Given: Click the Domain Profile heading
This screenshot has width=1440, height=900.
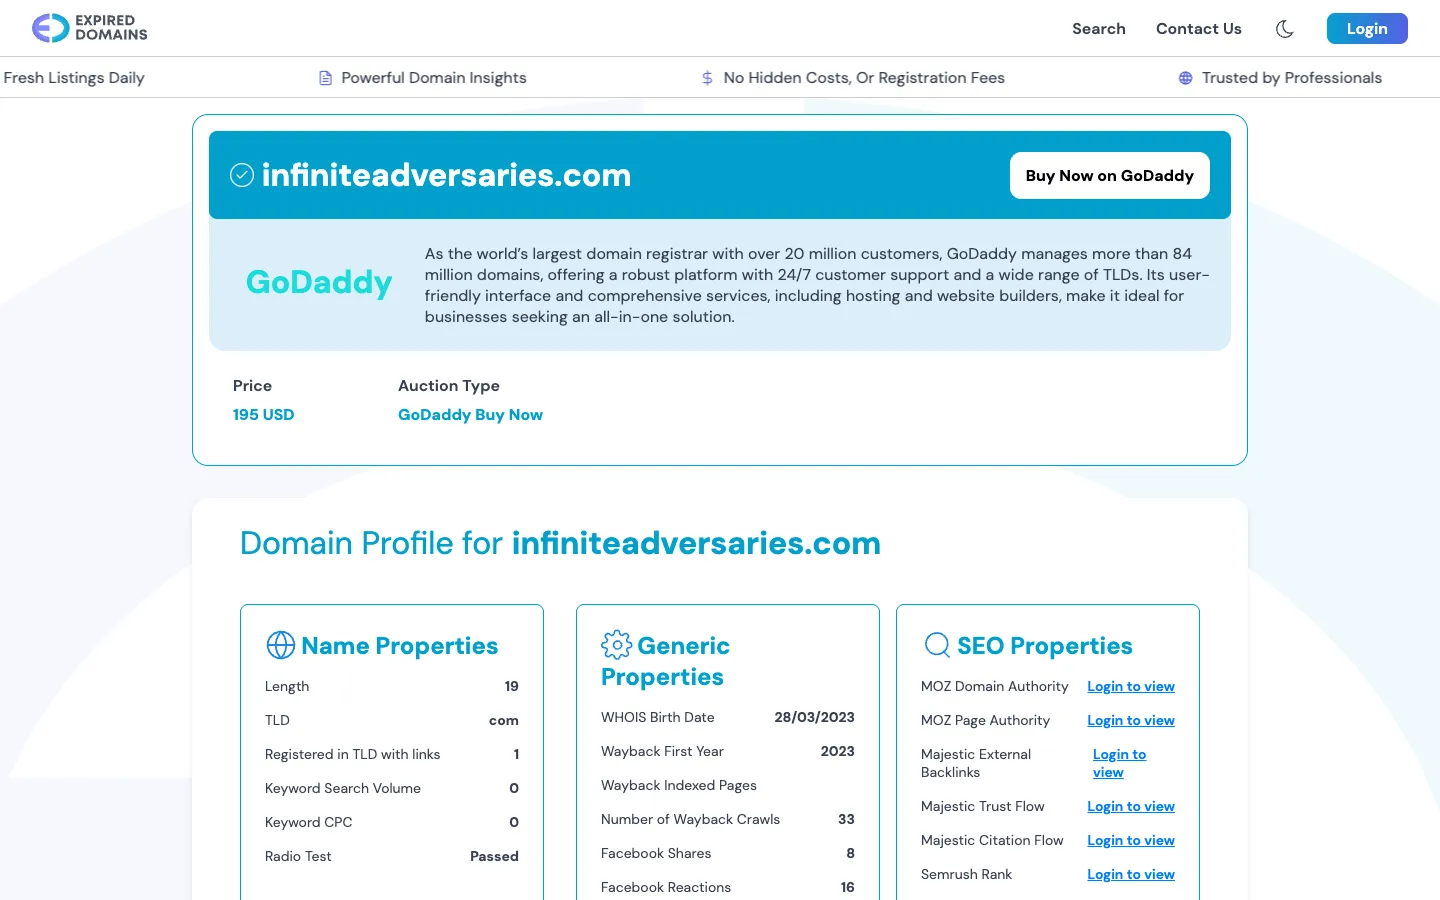Looking at the screenshot, I should coord(560,543).
